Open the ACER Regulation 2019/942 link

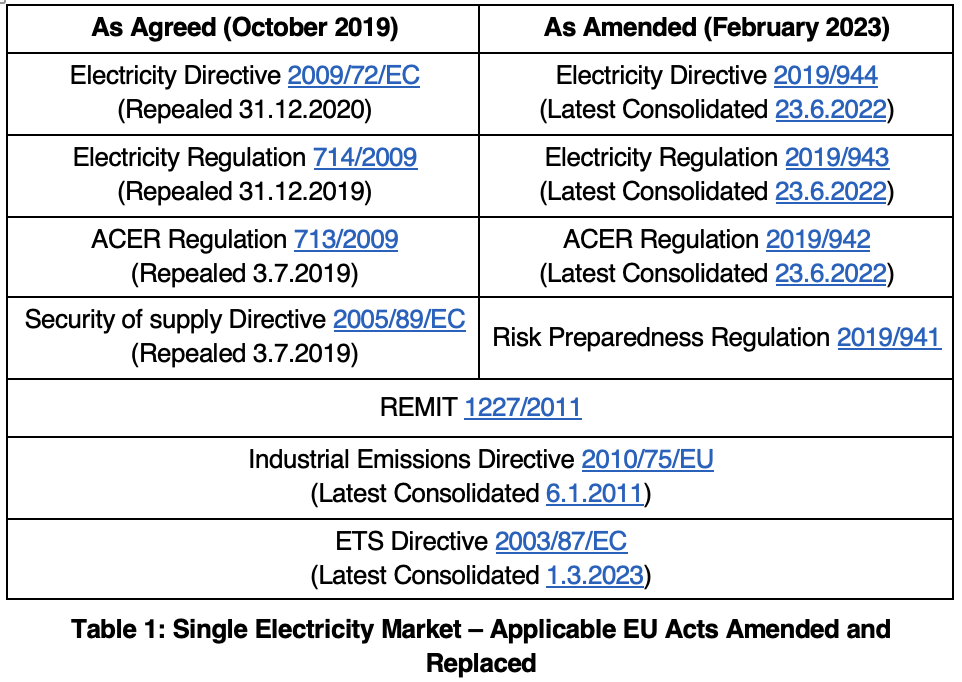coord(818,240)
